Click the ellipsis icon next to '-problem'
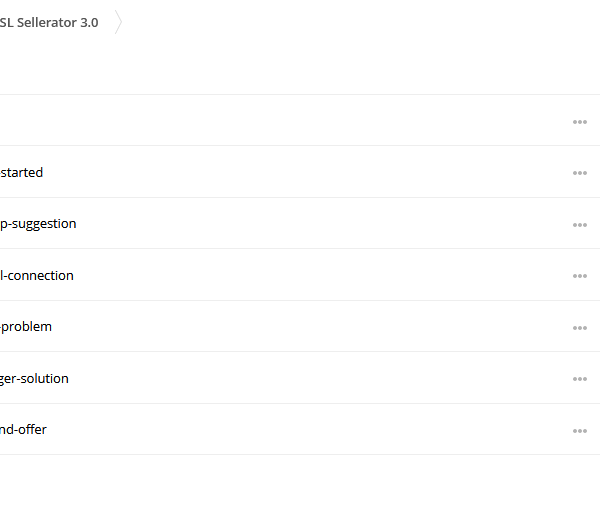 pos(580,328)
